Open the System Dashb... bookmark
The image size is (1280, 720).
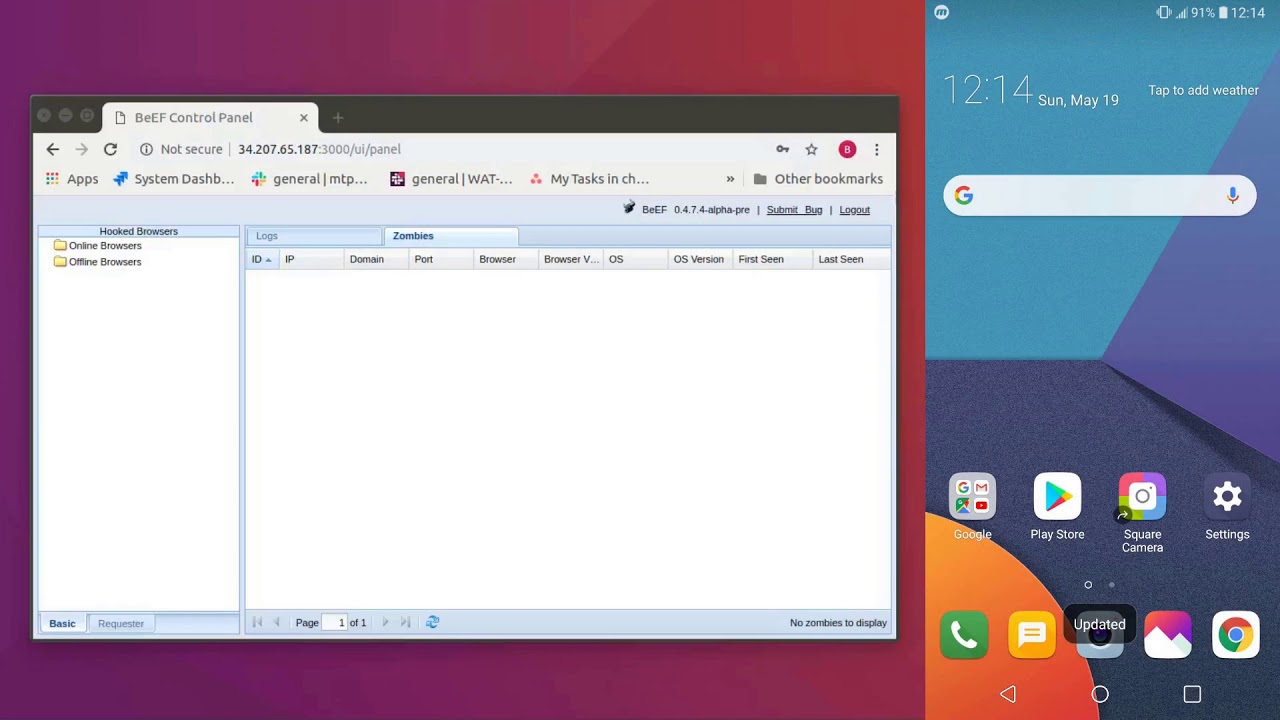174,179
